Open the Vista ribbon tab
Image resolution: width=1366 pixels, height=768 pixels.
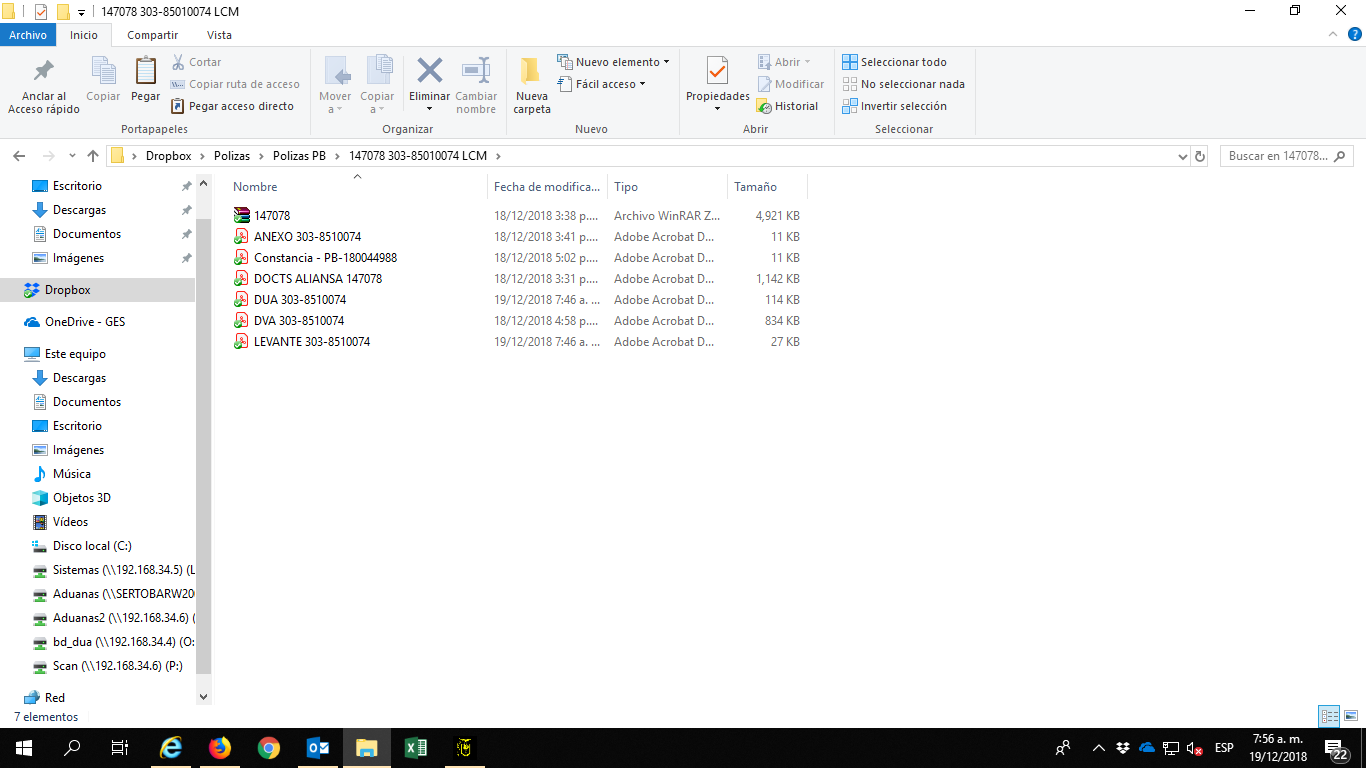(219, 35)
